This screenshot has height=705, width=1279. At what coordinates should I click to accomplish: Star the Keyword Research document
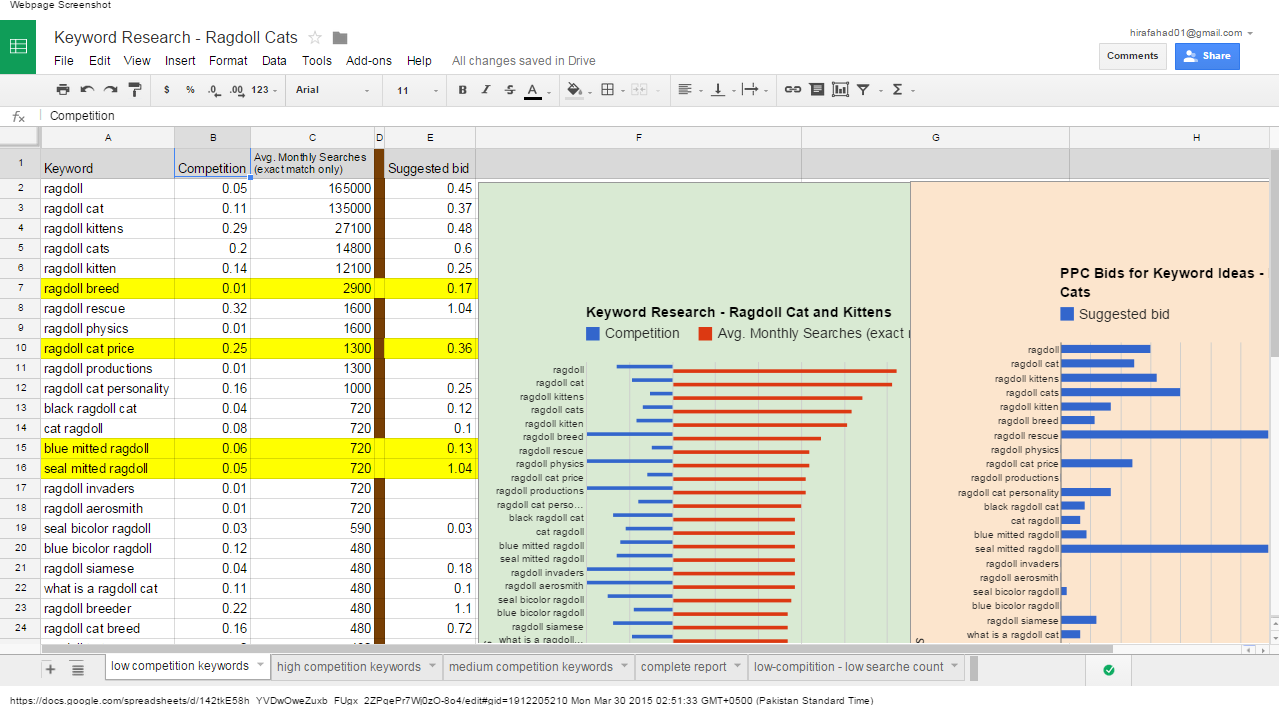click(315, 38)
